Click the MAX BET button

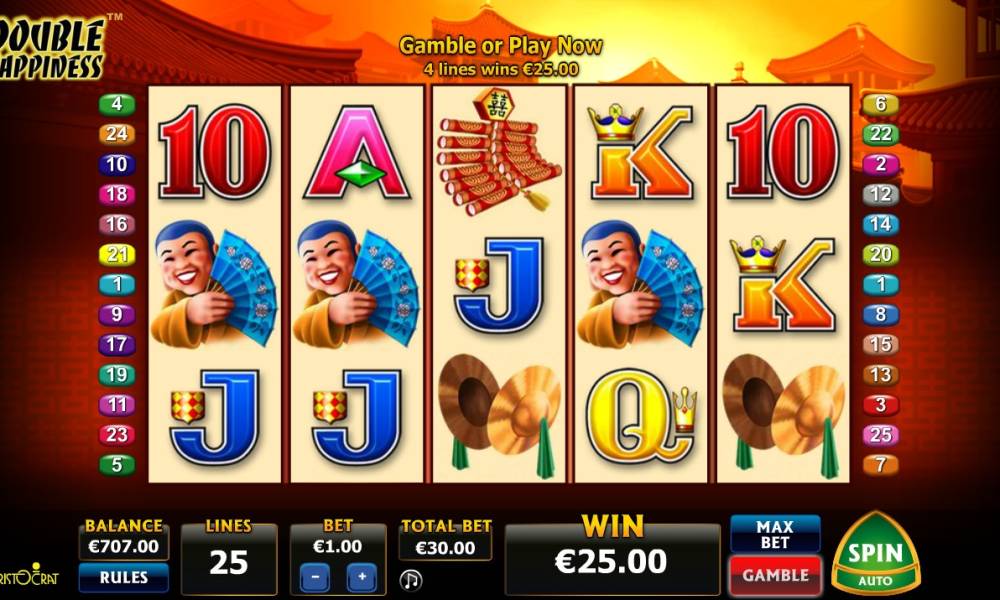[x=775, y=534]
